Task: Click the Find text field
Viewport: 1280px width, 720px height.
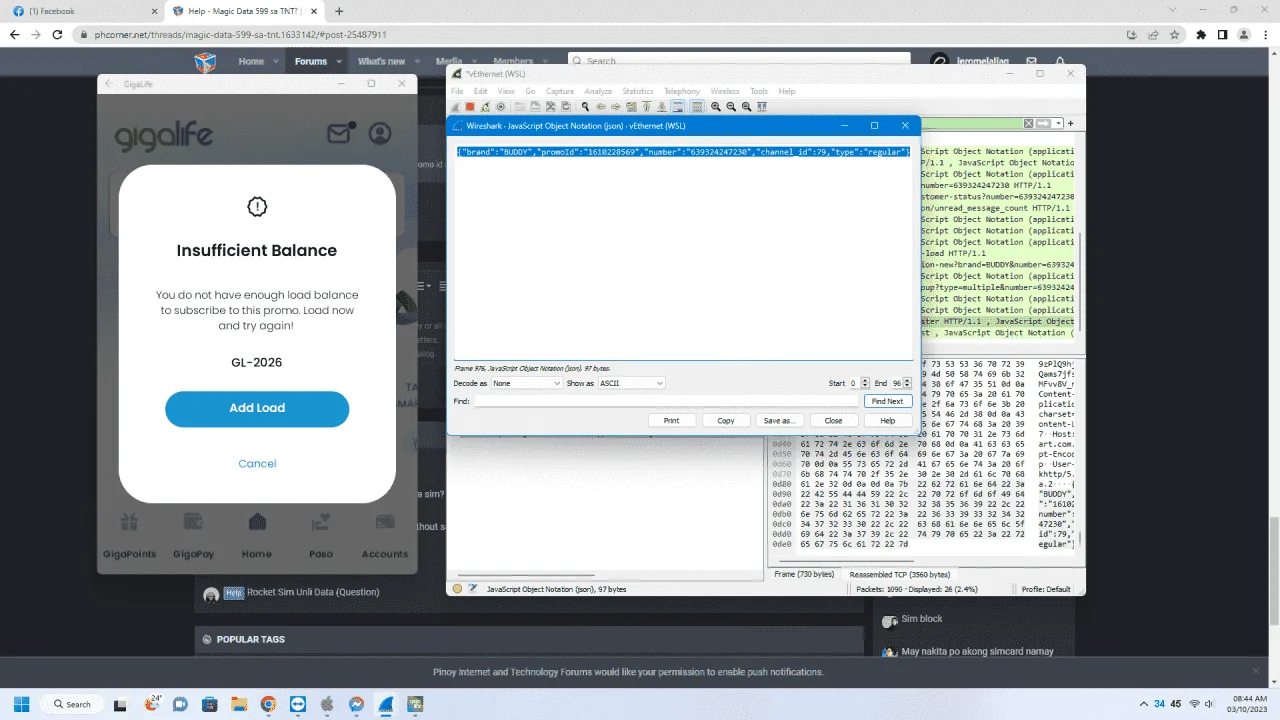Action: pyautogui.click(x=666, y=401)
